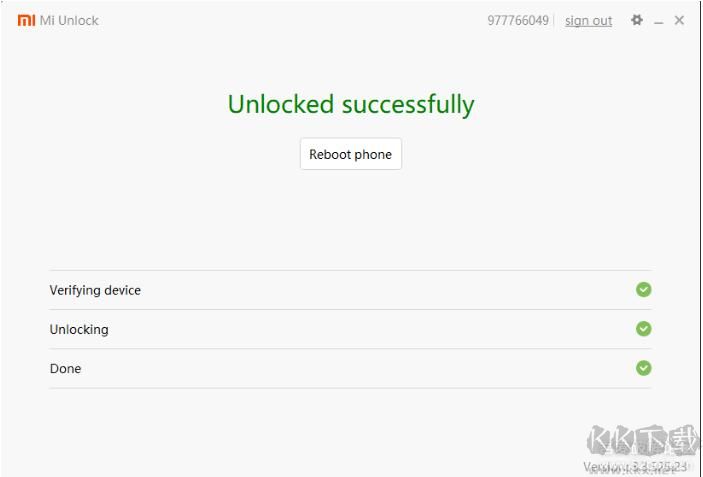Close the Mi Unlock window
Image resolution: width=703 pixels, height=477 pixels.
pos(680,20)
